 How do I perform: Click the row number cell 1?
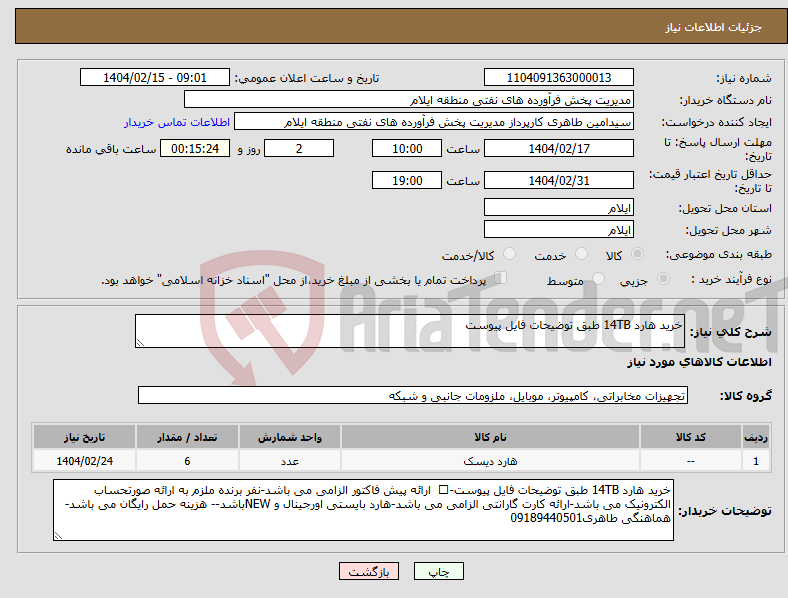756,461
